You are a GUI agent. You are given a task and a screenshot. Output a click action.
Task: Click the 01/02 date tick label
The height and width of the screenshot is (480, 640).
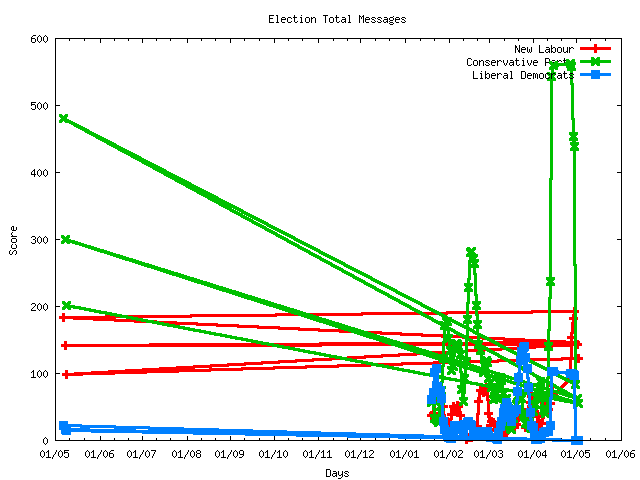coord(446,454)
